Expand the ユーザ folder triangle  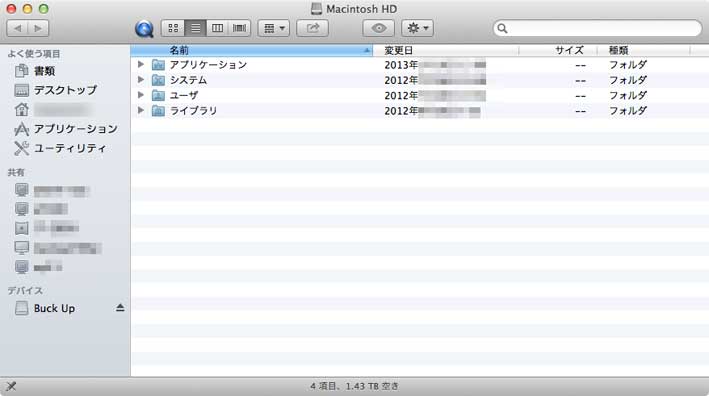click(x=141, y=95)
